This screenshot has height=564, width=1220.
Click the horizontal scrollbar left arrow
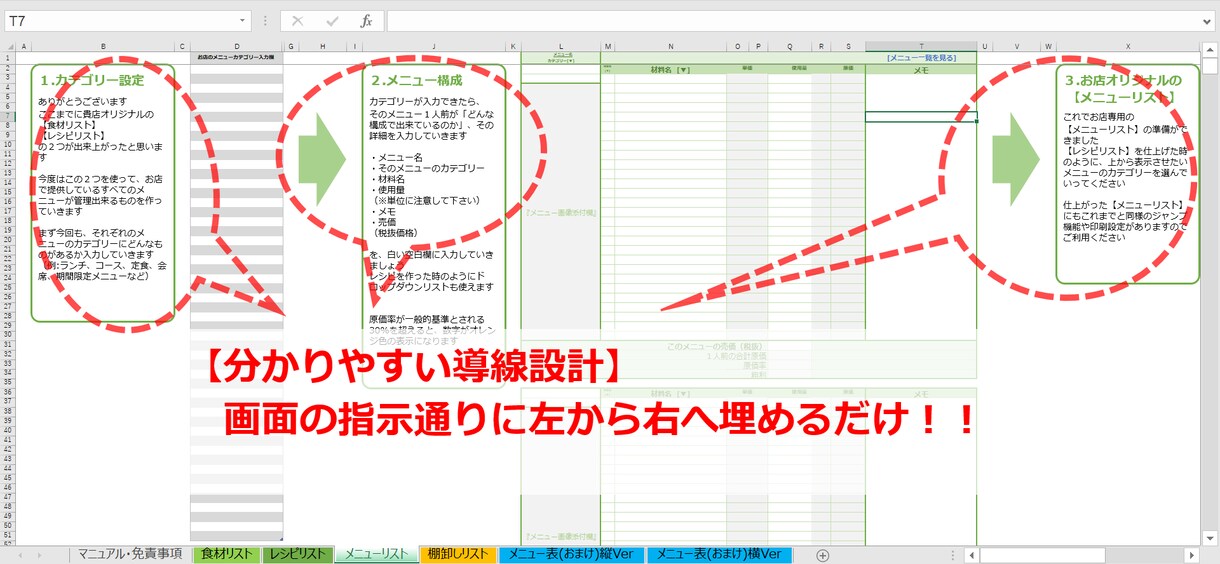[972, 555]
